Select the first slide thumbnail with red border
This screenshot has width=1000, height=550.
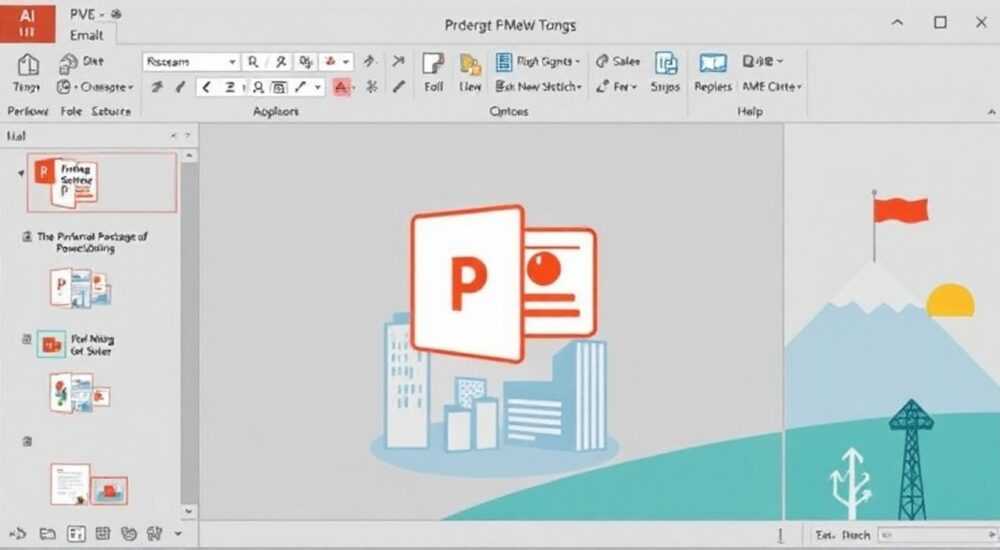click(101, 182)
